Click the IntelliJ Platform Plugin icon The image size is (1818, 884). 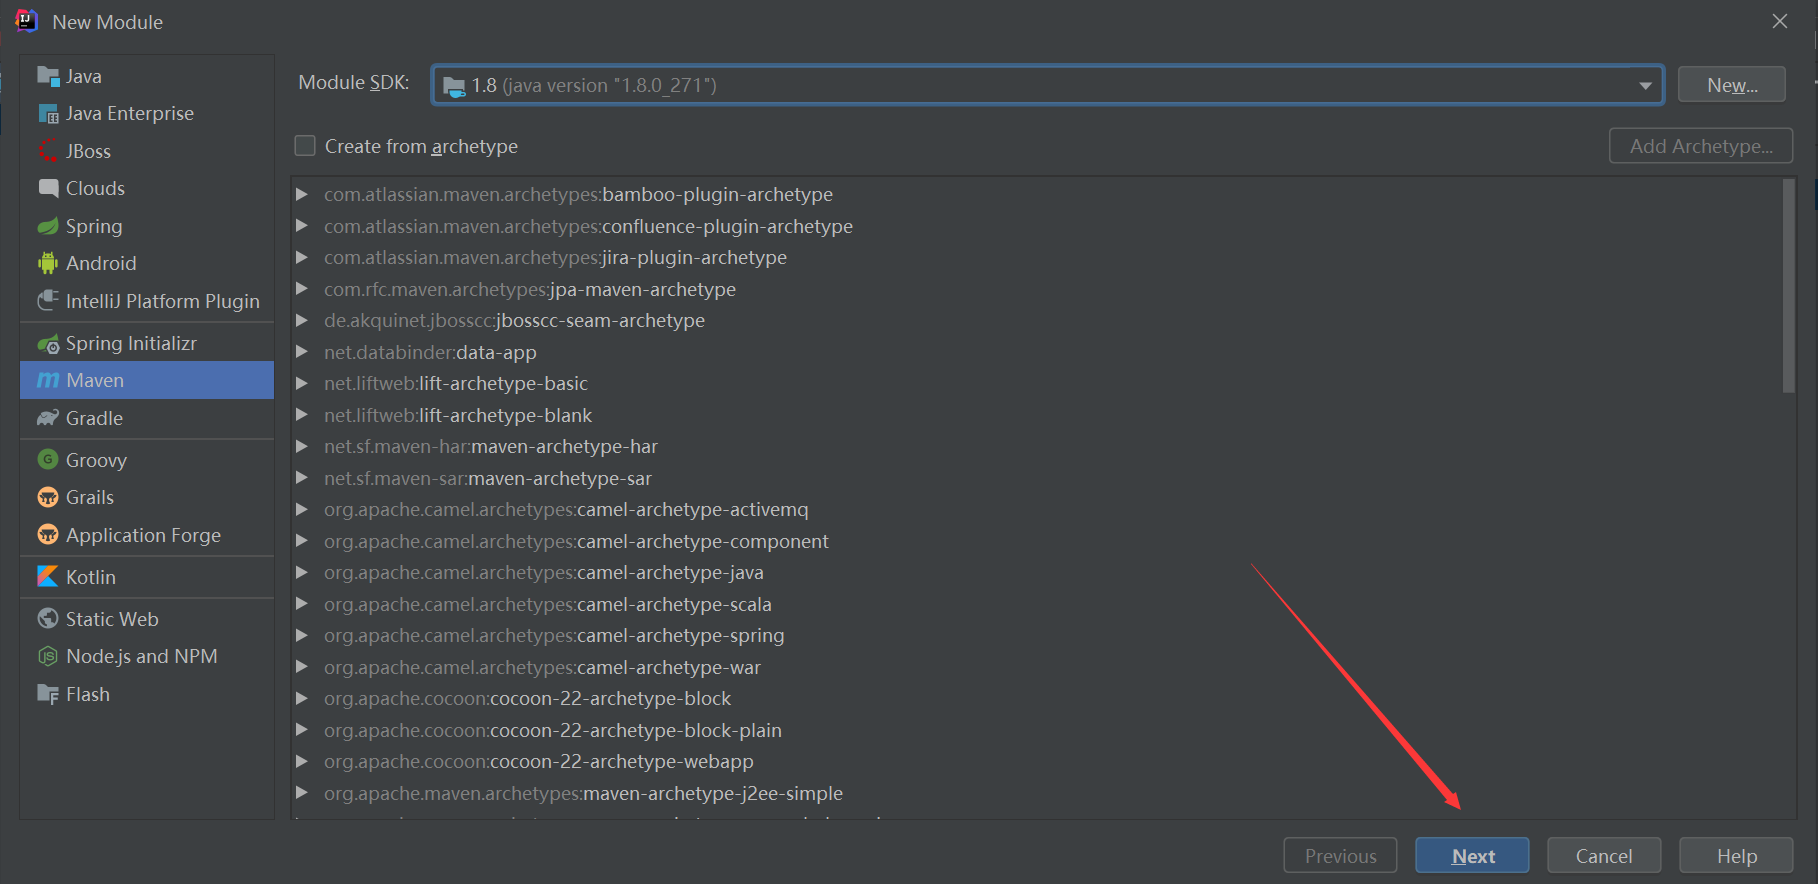(x=48, y=301)
